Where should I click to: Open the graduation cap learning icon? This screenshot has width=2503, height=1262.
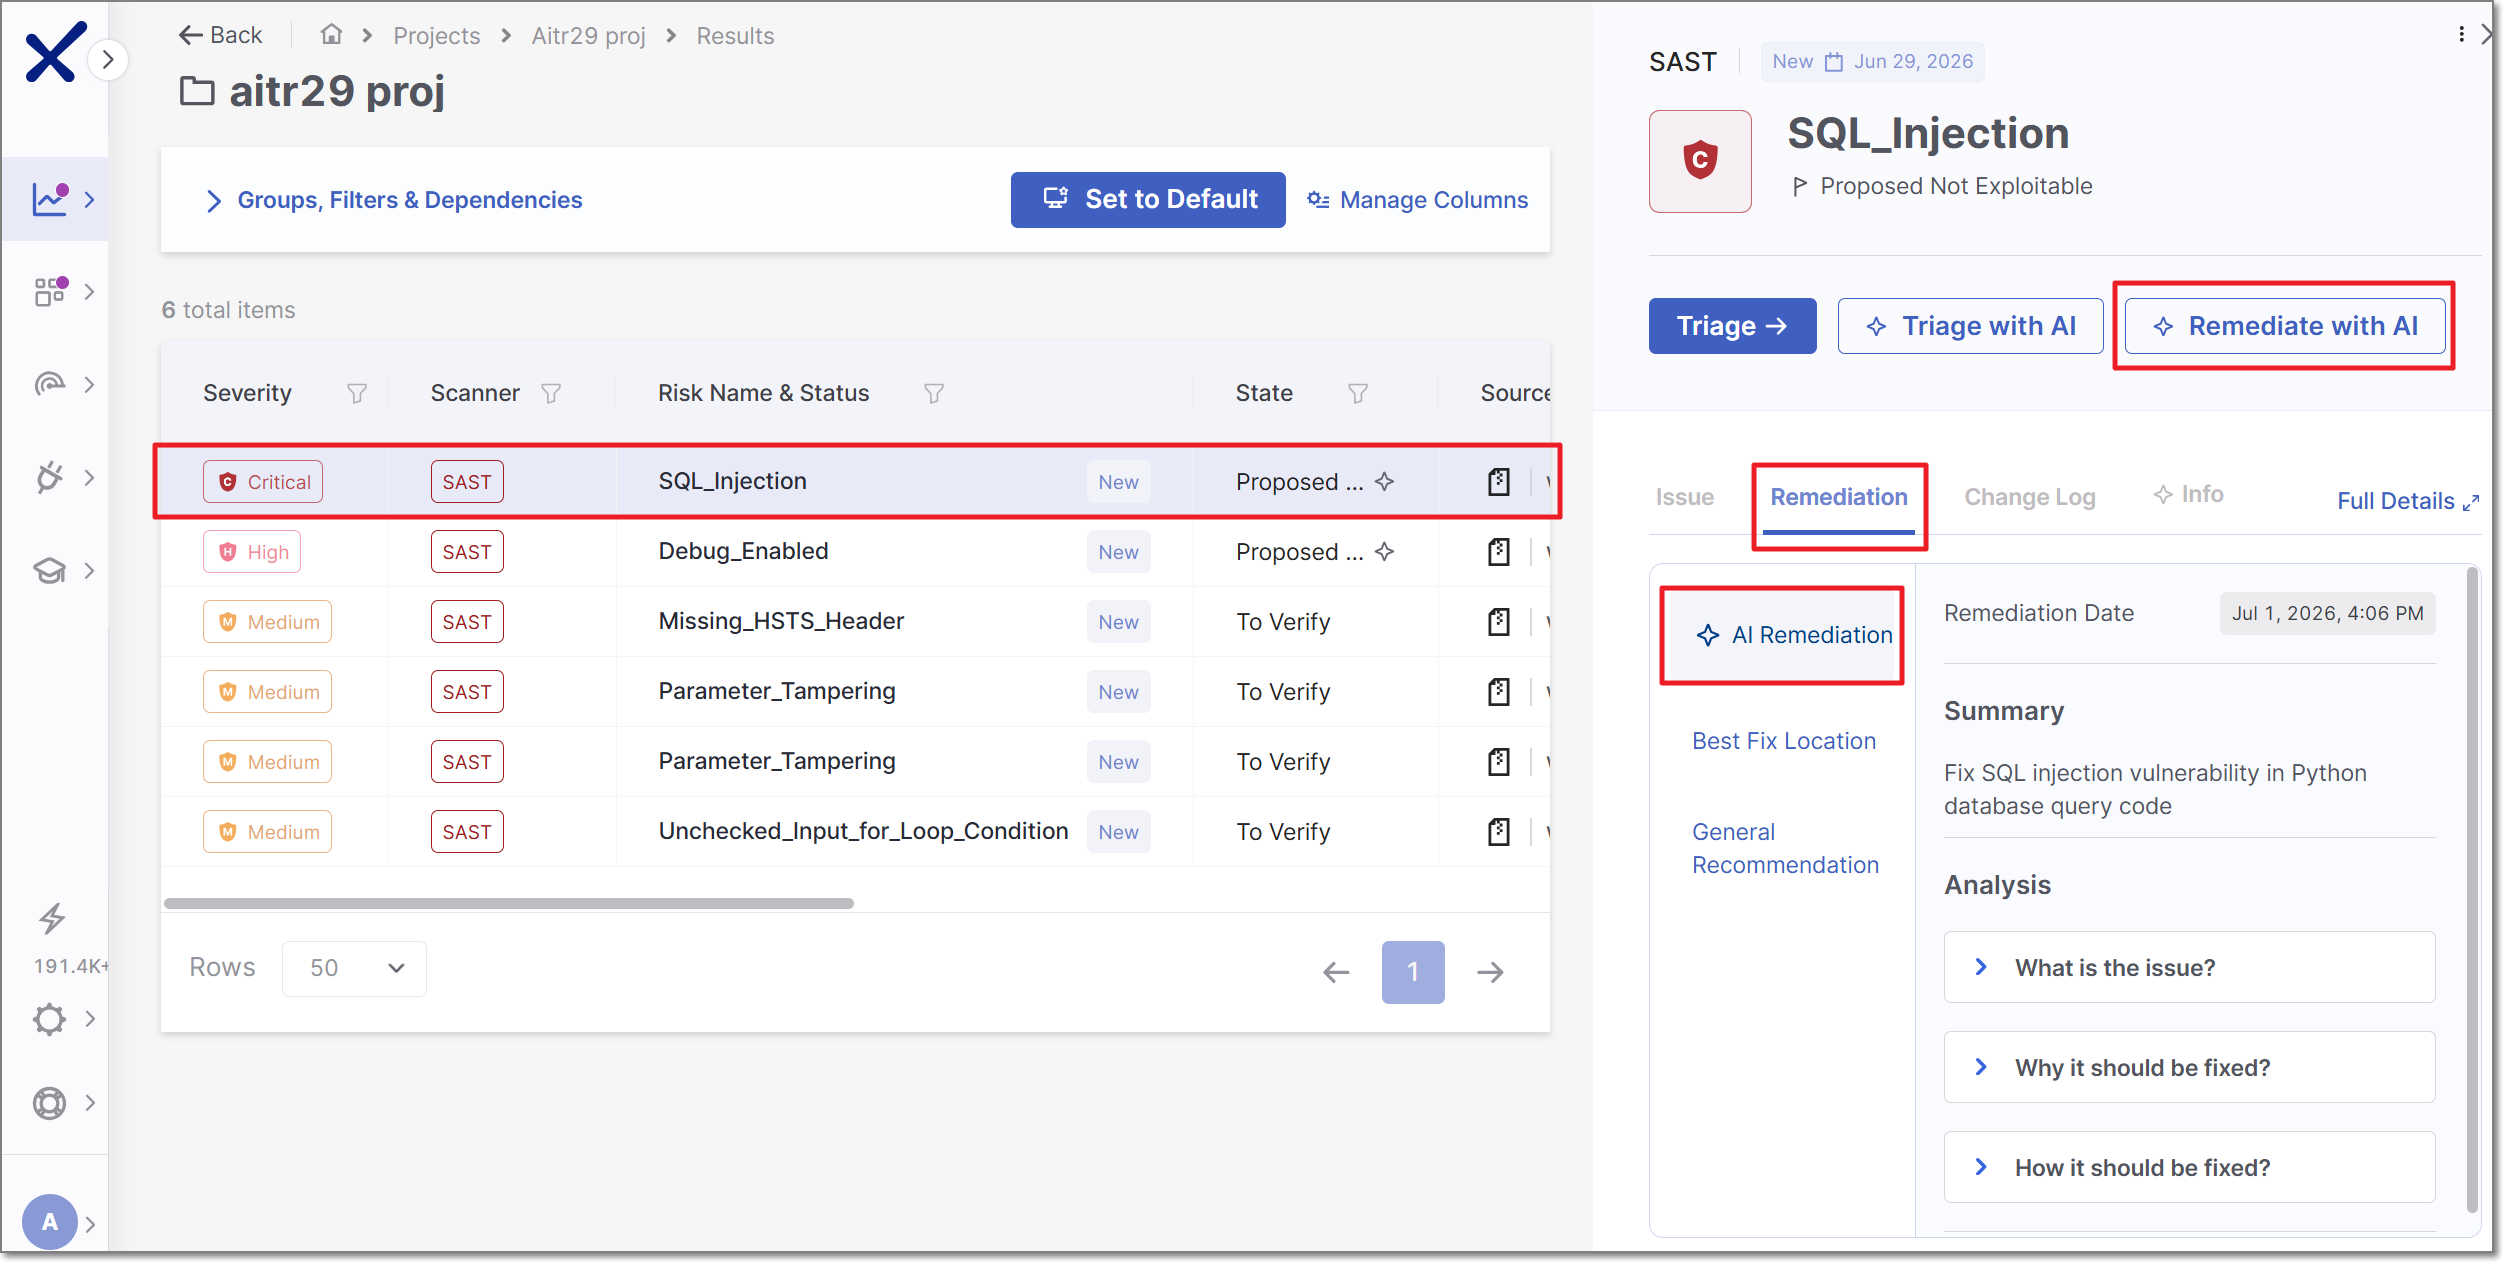(x=50, y=570)
